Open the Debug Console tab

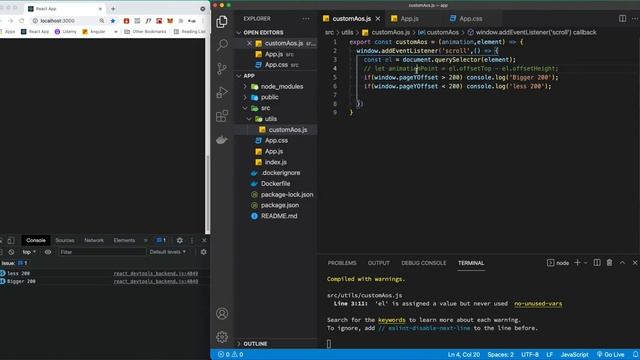[x=424, y=263]
